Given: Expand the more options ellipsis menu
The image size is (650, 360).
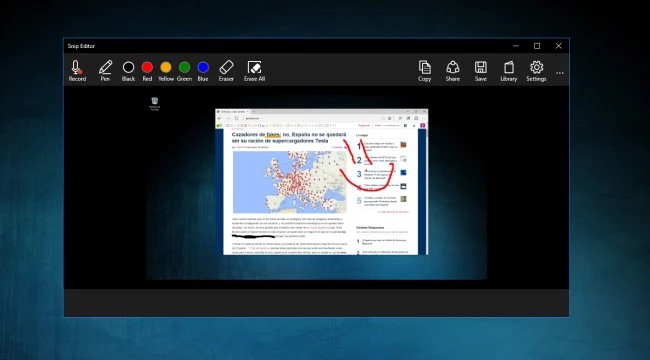Looking at the screenshot, I should [560, 73].
